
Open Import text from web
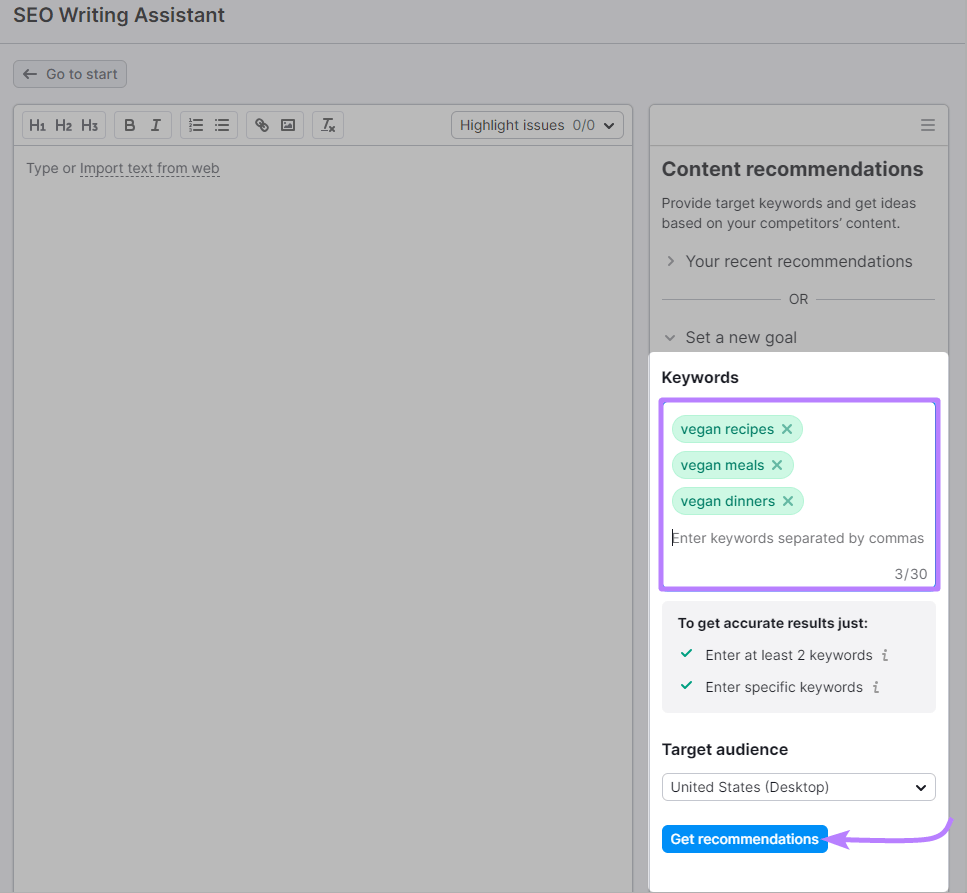coord(149,168)
